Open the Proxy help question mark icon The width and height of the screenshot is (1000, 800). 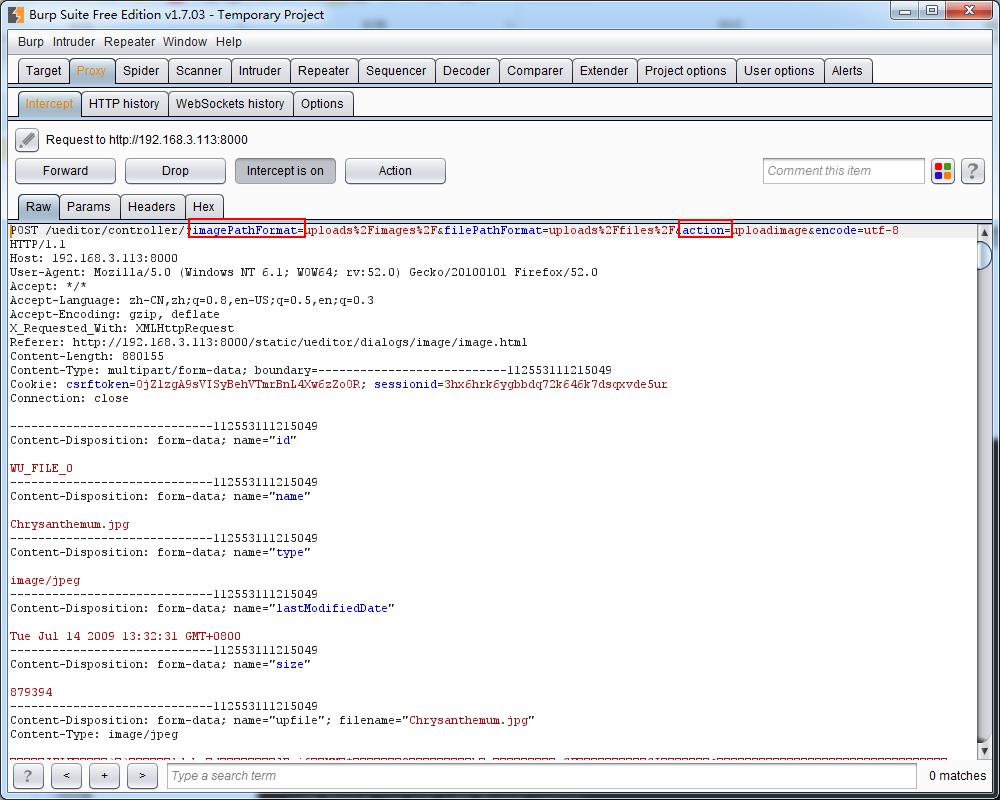pyautogui.click(x=972, y=171)
